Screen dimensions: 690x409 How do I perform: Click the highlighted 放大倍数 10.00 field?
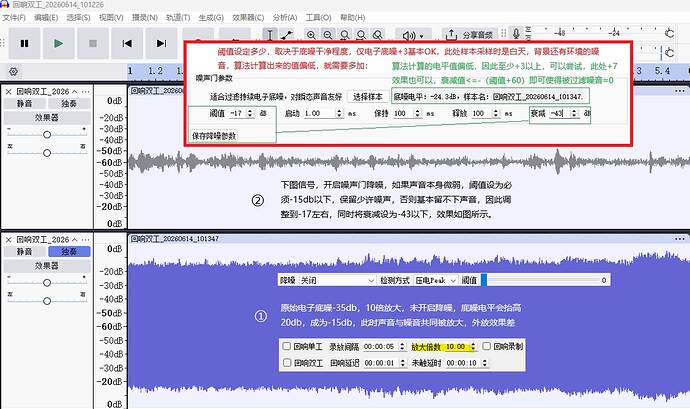(x=460, y=346)
